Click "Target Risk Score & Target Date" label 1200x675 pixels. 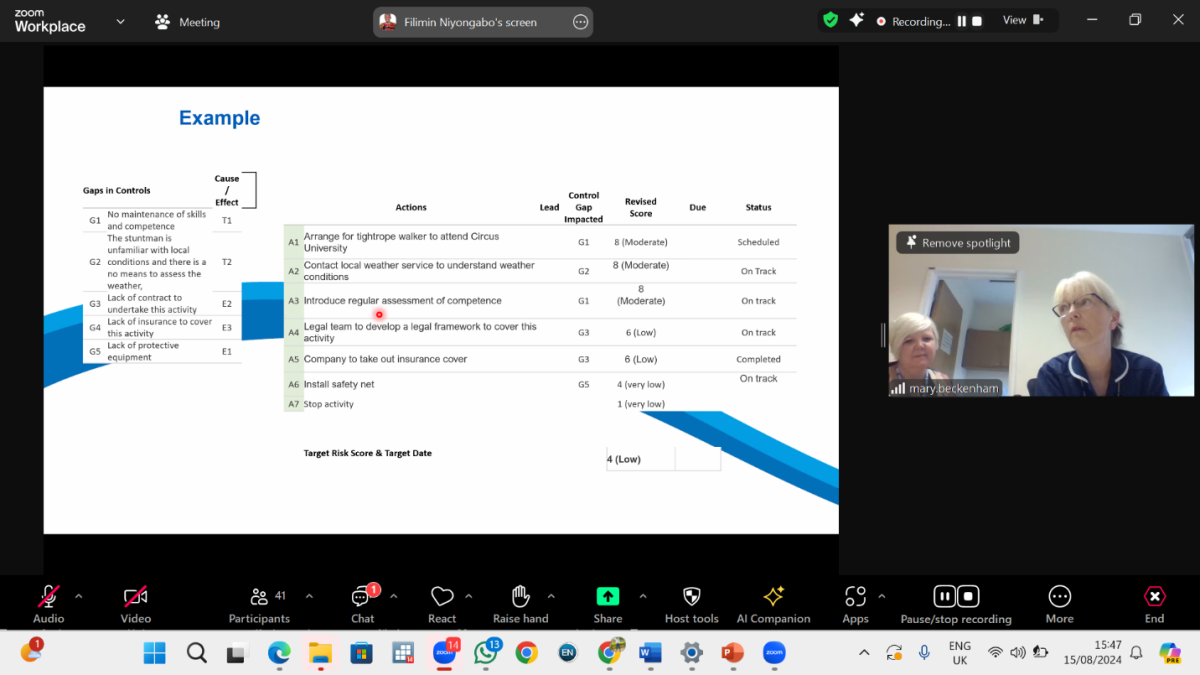(367, 453)
